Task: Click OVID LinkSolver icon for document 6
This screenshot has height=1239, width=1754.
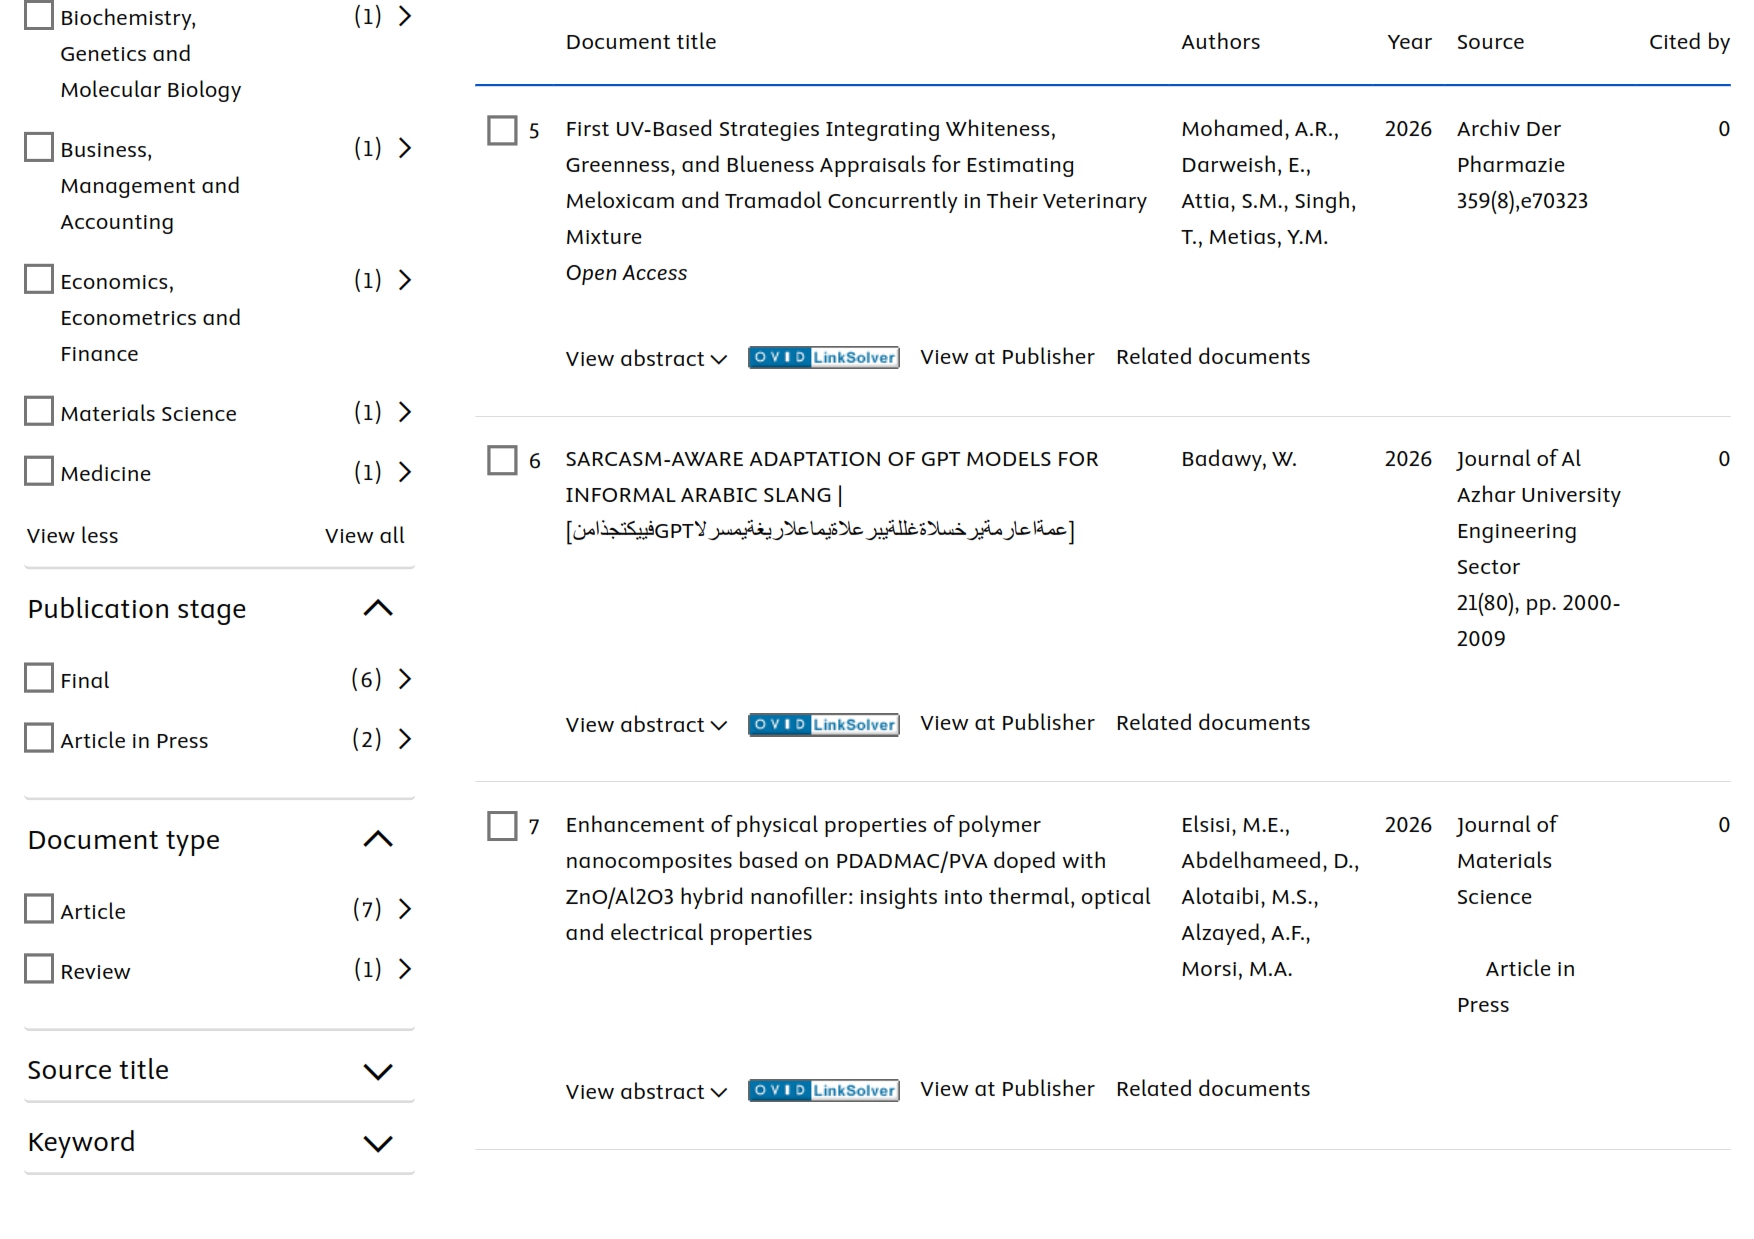Action: (x=823, y=725)
